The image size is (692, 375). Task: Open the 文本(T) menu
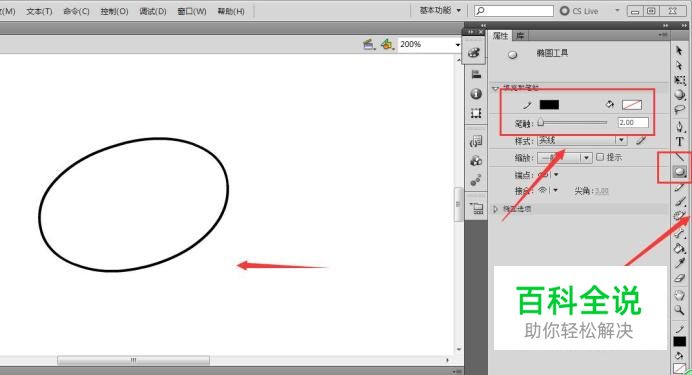[39, 11]
